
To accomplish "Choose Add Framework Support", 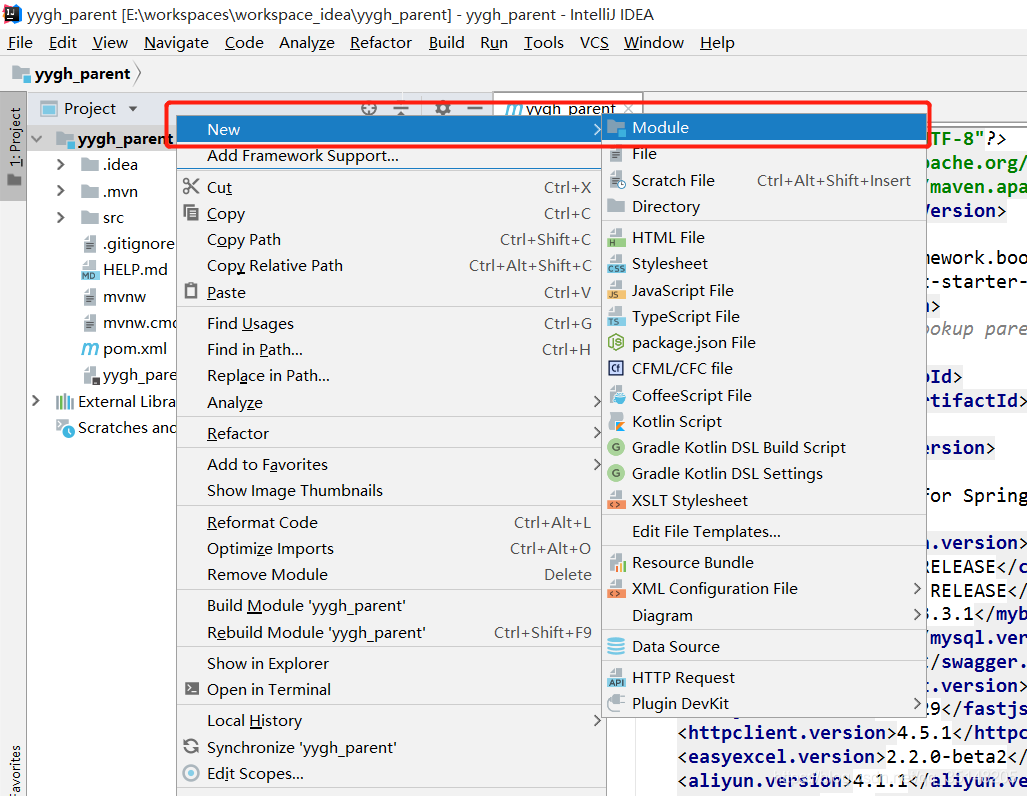I will [389, 155].
